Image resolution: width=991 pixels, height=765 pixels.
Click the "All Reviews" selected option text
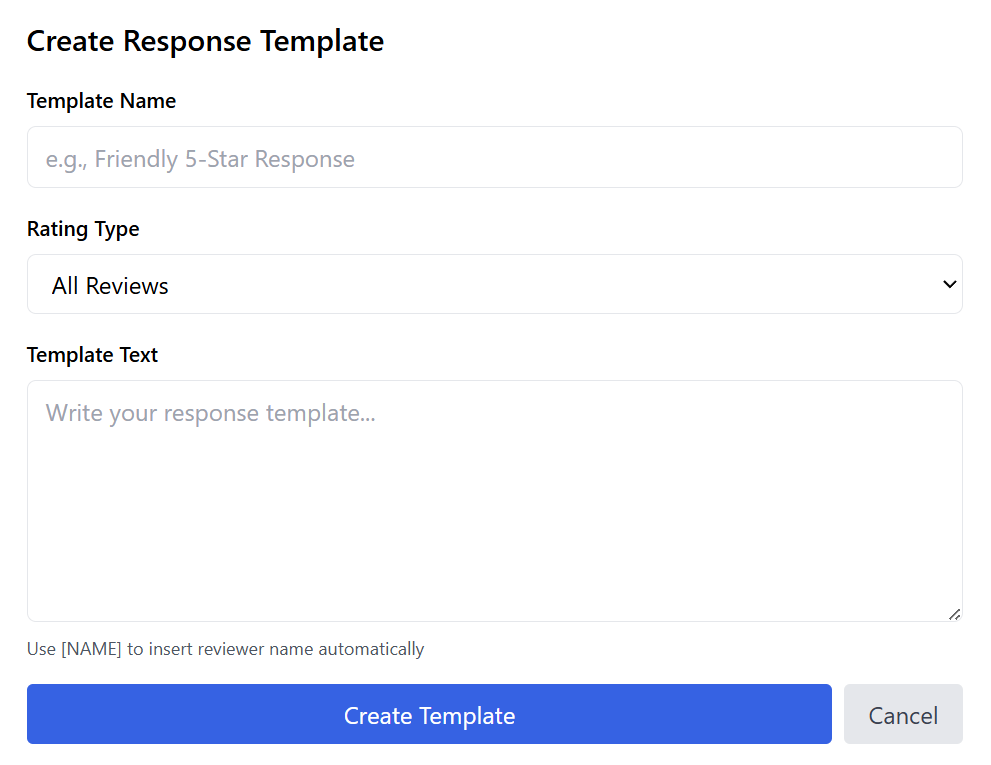(110, 286)
